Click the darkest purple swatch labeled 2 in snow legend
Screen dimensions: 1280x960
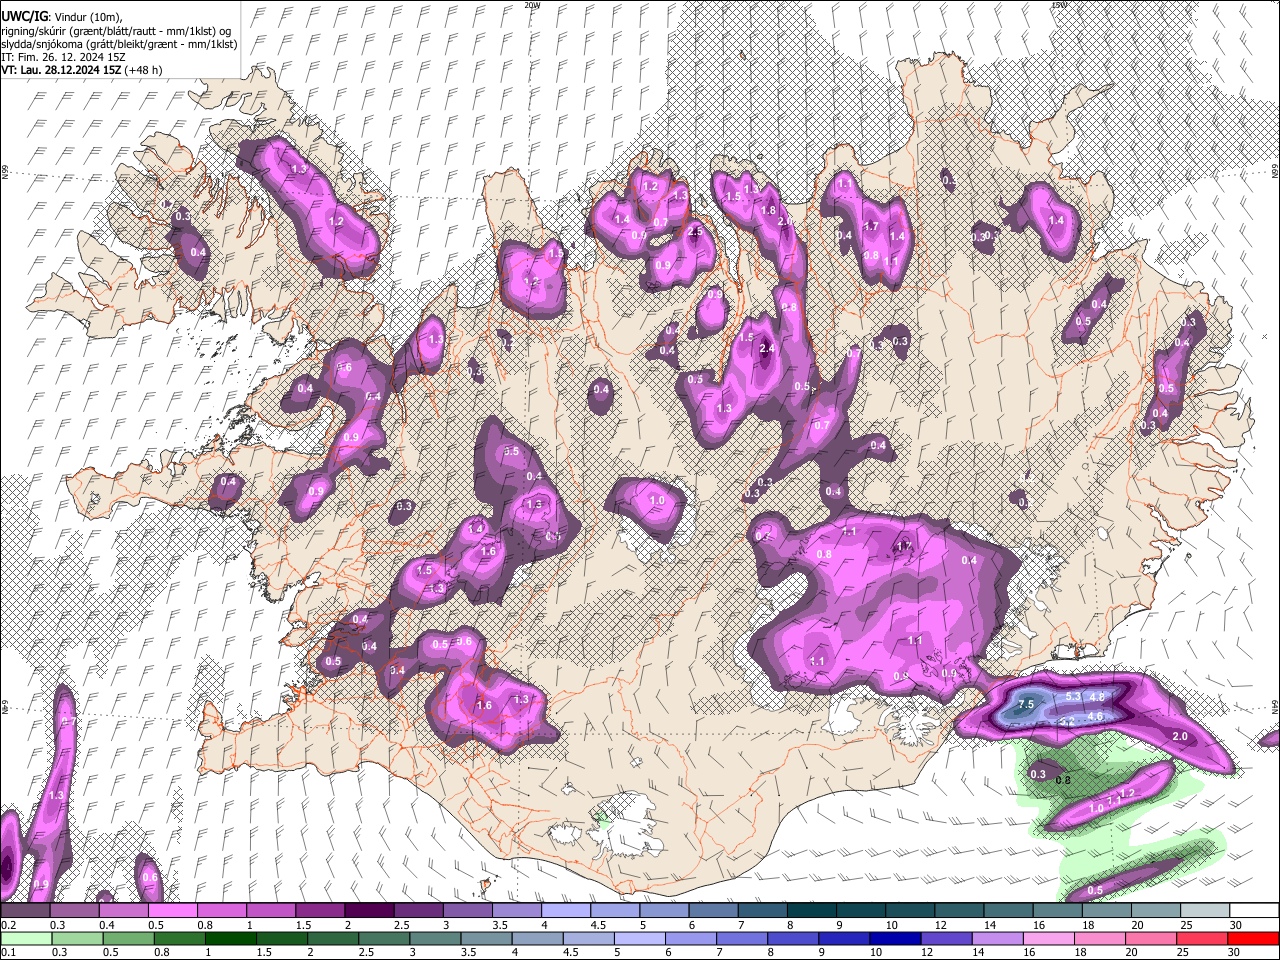click(368, 911)
